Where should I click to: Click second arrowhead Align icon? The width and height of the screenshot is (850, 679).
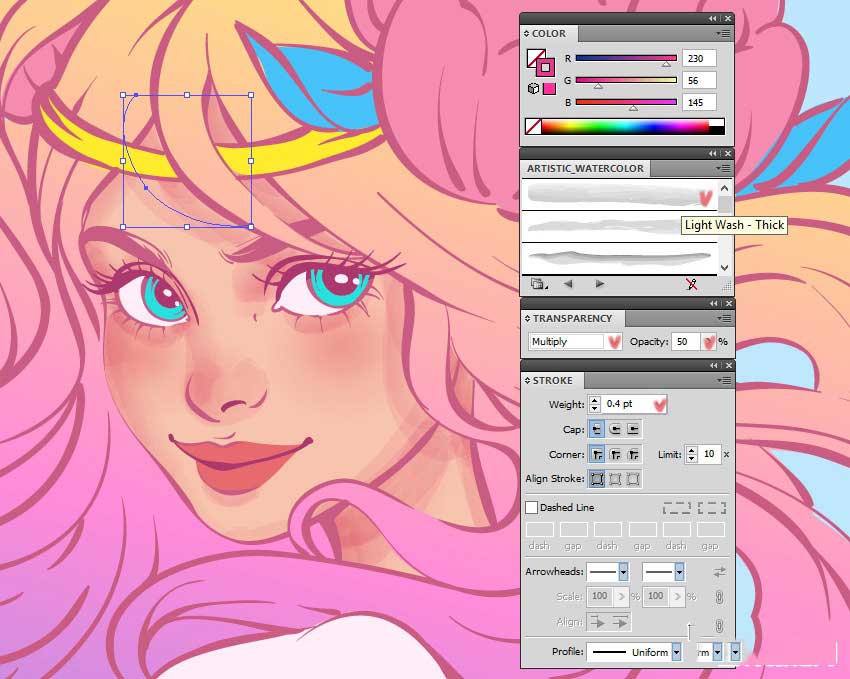[x=620, y=622]
